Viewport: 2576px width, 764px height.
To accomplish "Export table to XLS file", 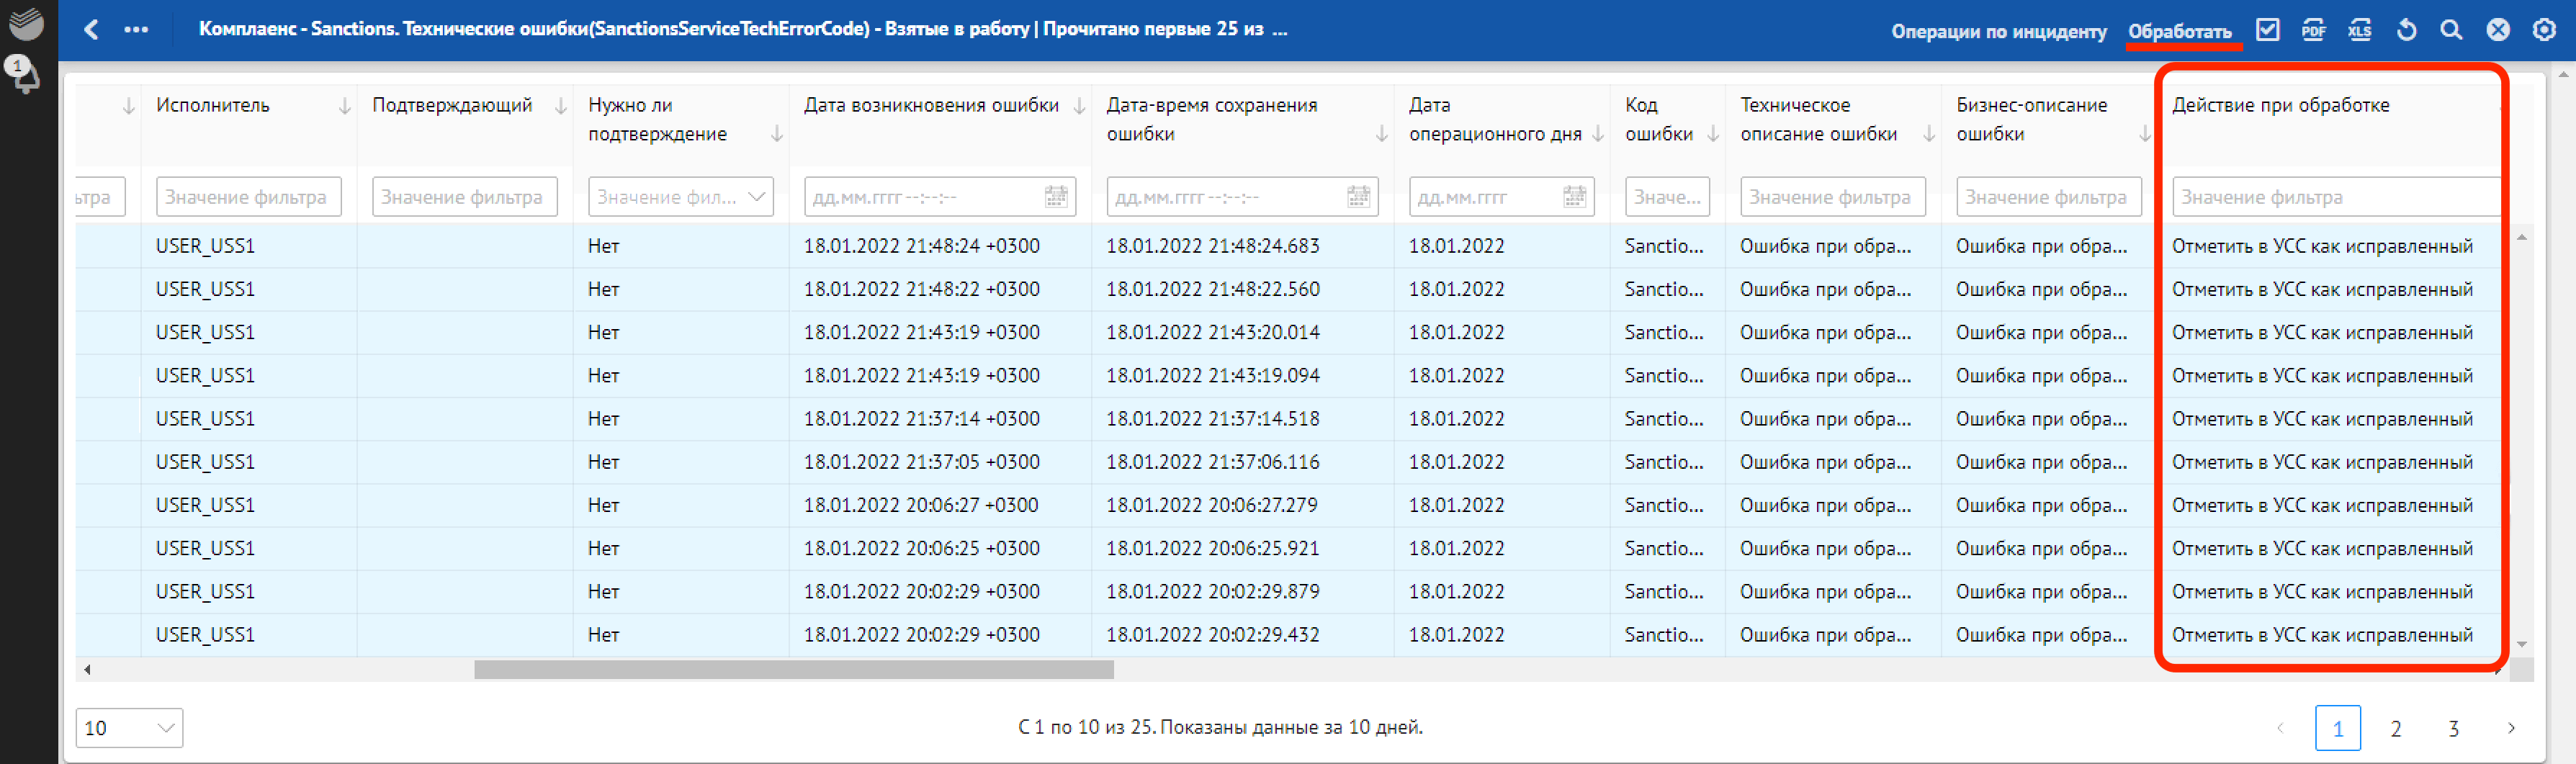I will coord(2359,30).
